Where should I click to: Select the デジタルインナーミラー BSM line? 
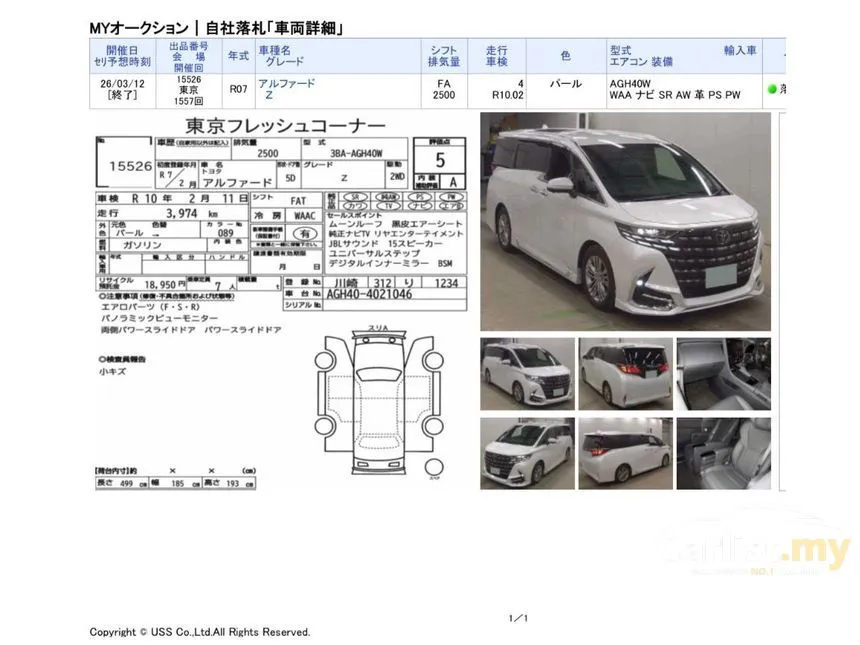pyautogui.click(x=390, y=263)
